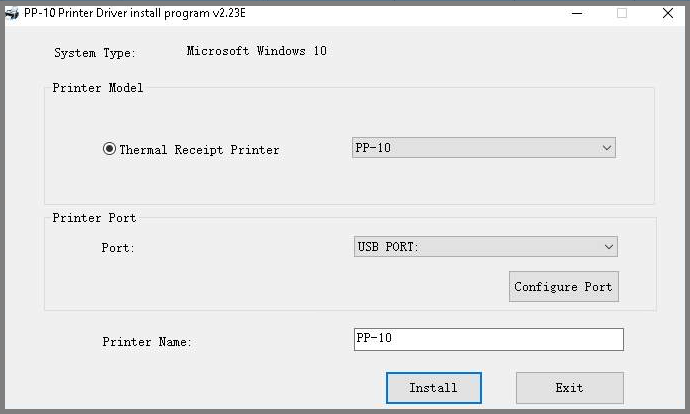Start installation with the Install button

[x=434, y=387]
